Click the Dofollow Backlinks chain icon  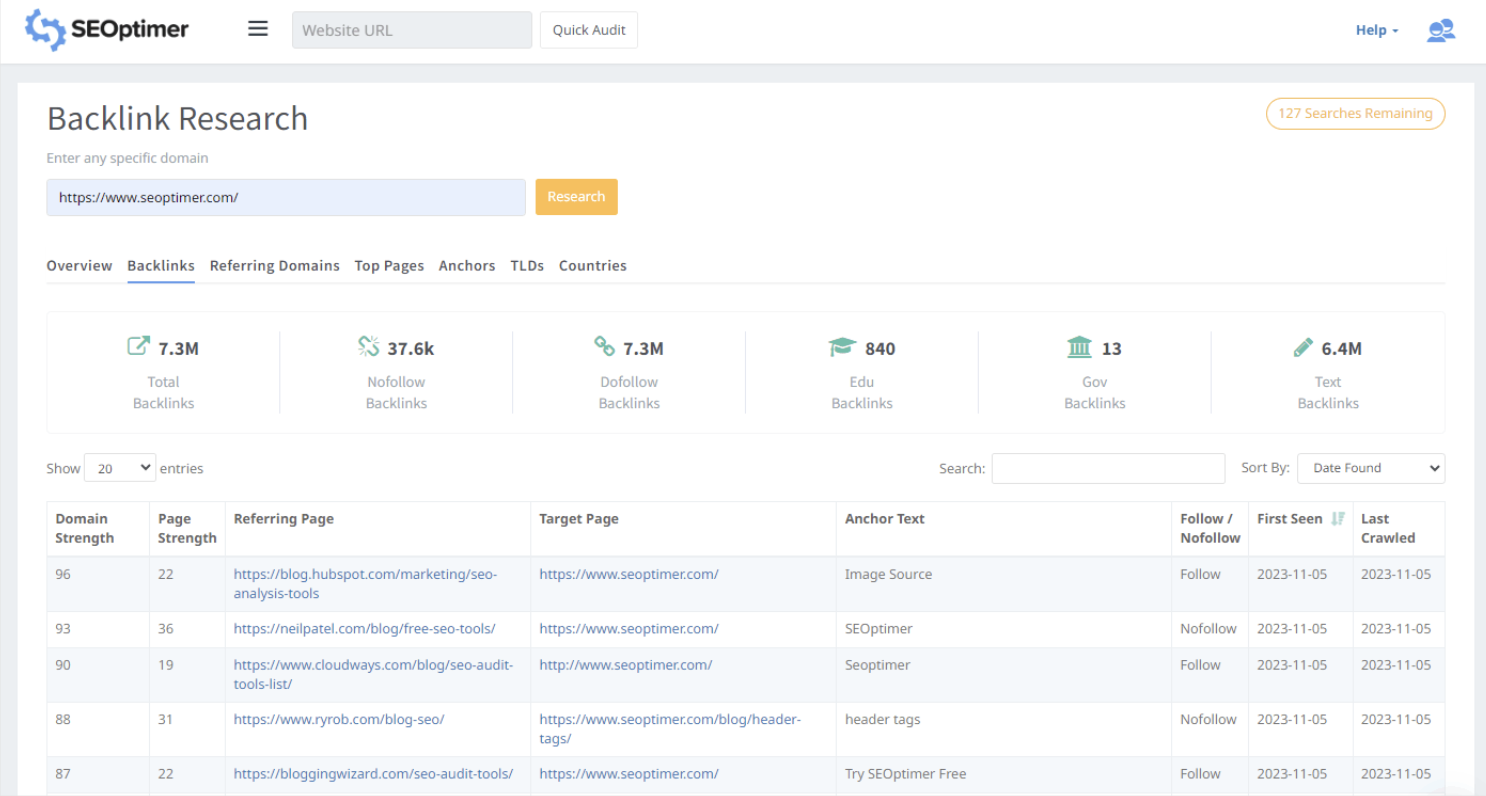(604, 347)
